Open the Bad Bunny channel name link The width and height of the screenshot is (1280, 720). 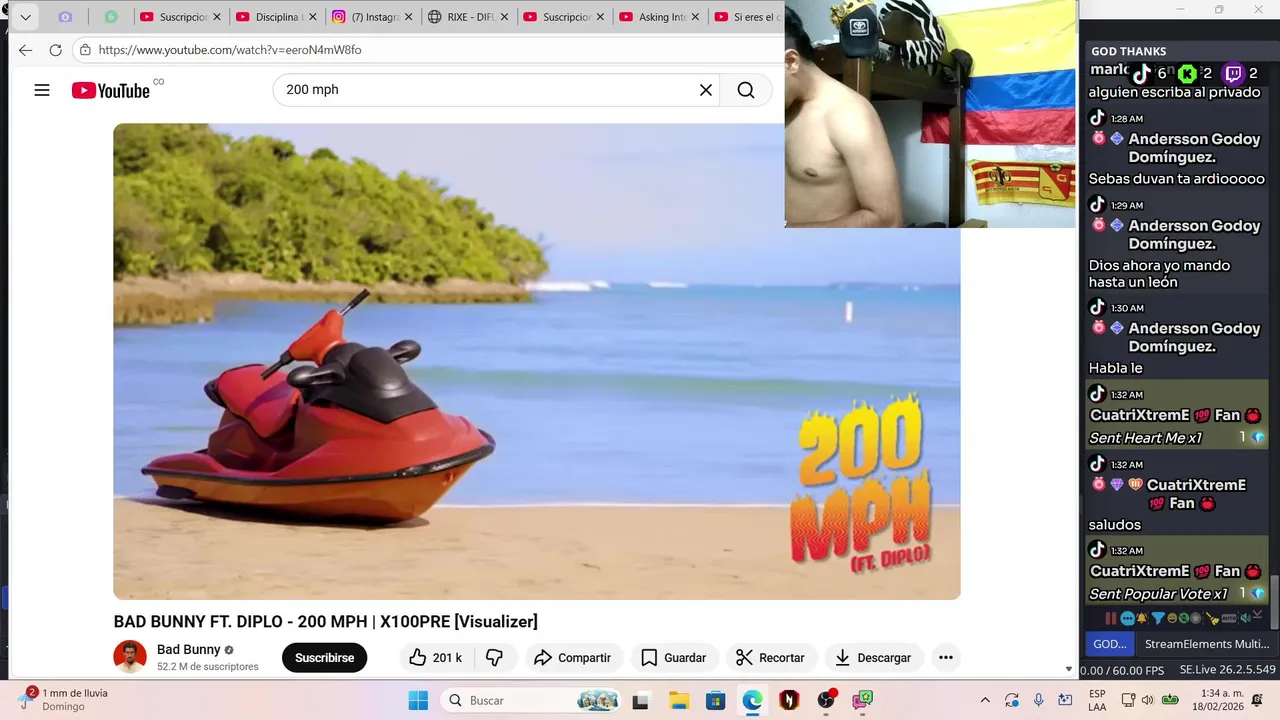[x=188, y=649]
